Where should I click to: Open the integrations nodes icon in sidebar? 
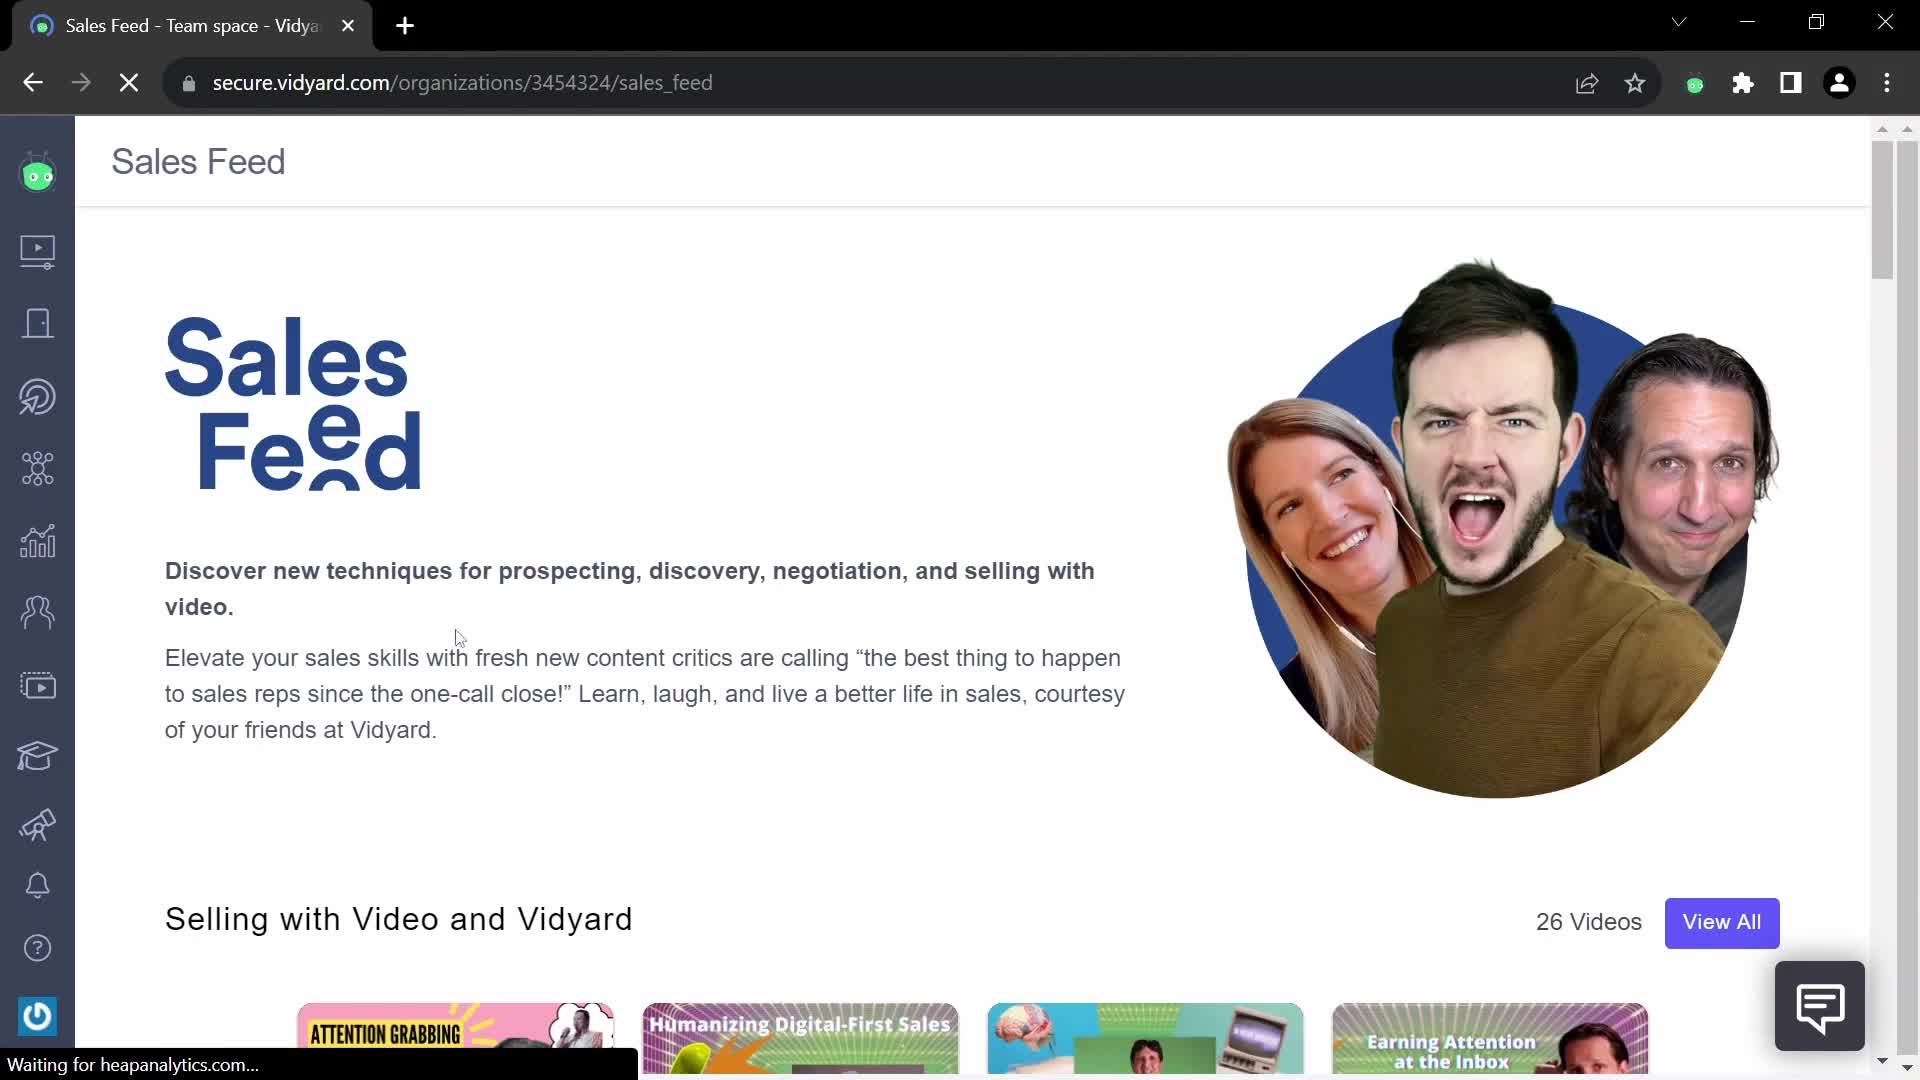tap(38, 468)
